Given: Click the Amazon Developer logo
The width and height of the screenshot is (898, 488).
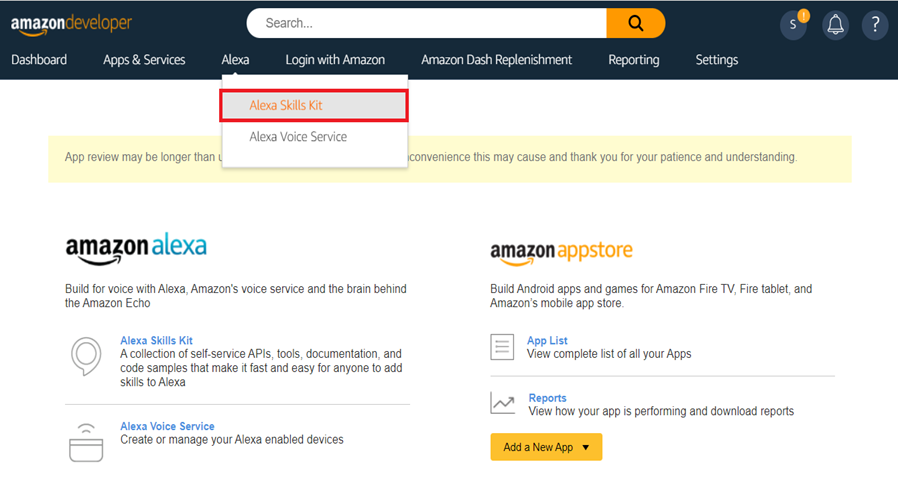Looking at the screenshot, I should [x=71, y=23].
